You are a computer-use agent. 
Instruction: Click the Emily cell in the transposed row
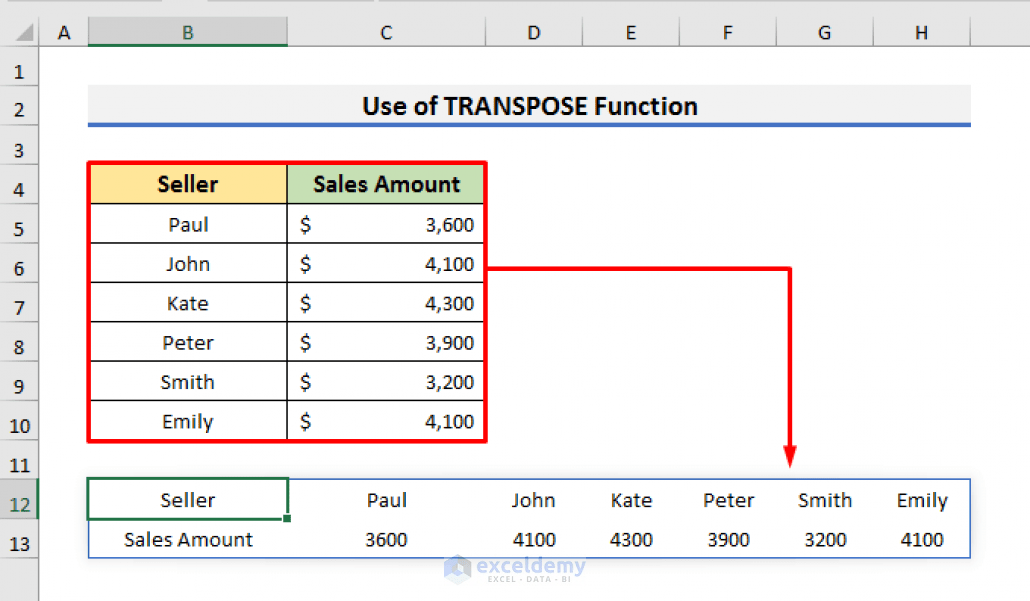click(920, 499)
